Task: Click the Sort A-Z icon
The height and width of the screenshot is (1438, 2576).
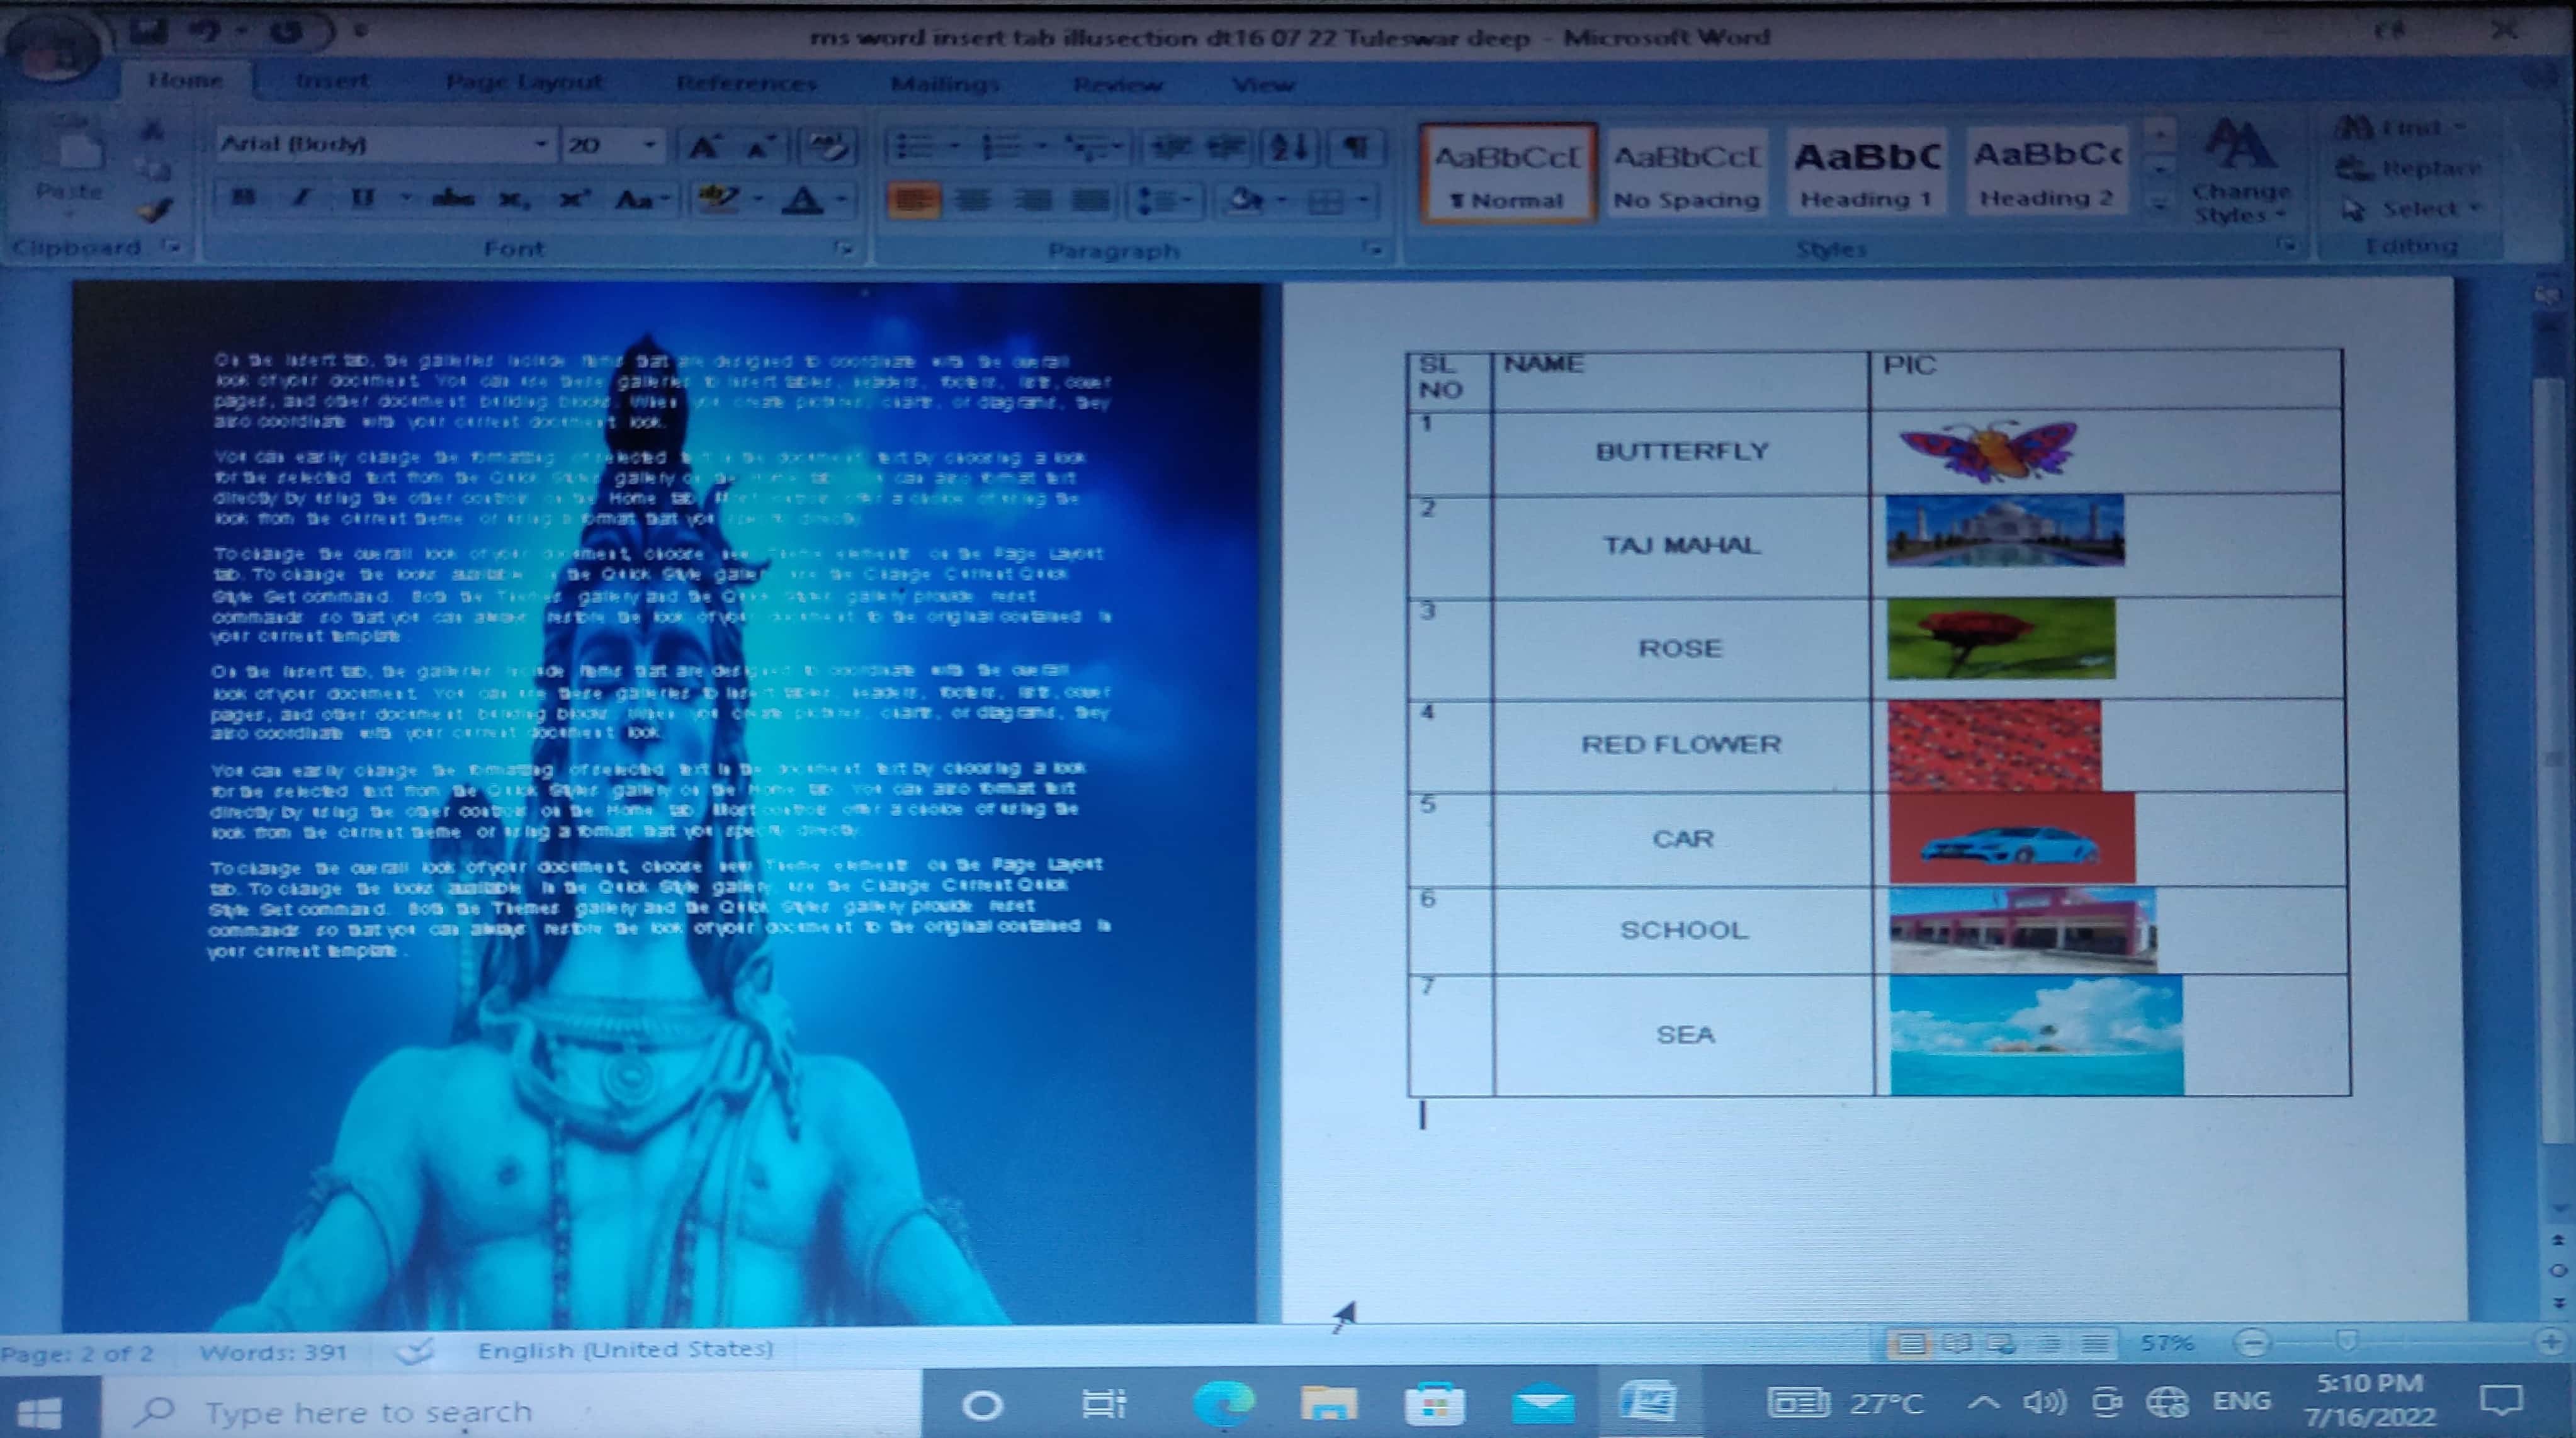Action: (x=1289, y=148)
